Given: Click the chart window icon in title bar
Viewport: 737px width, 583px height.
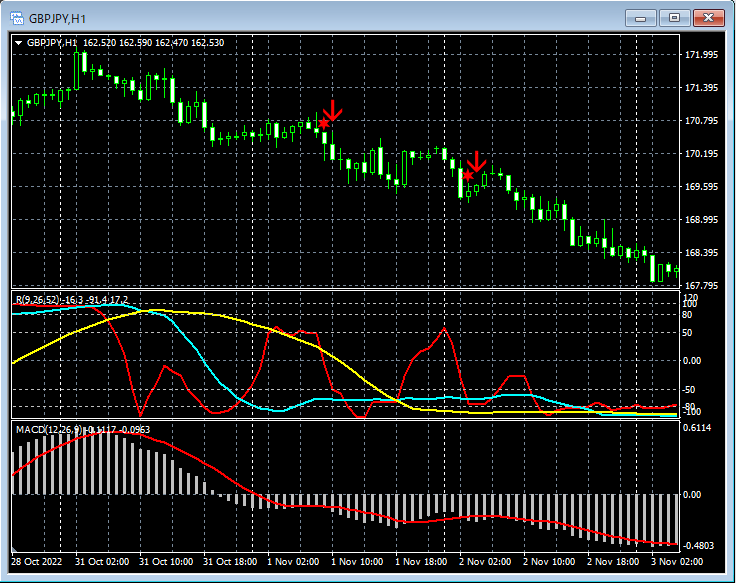Looking at the screenshot, I should coord(17,18).
